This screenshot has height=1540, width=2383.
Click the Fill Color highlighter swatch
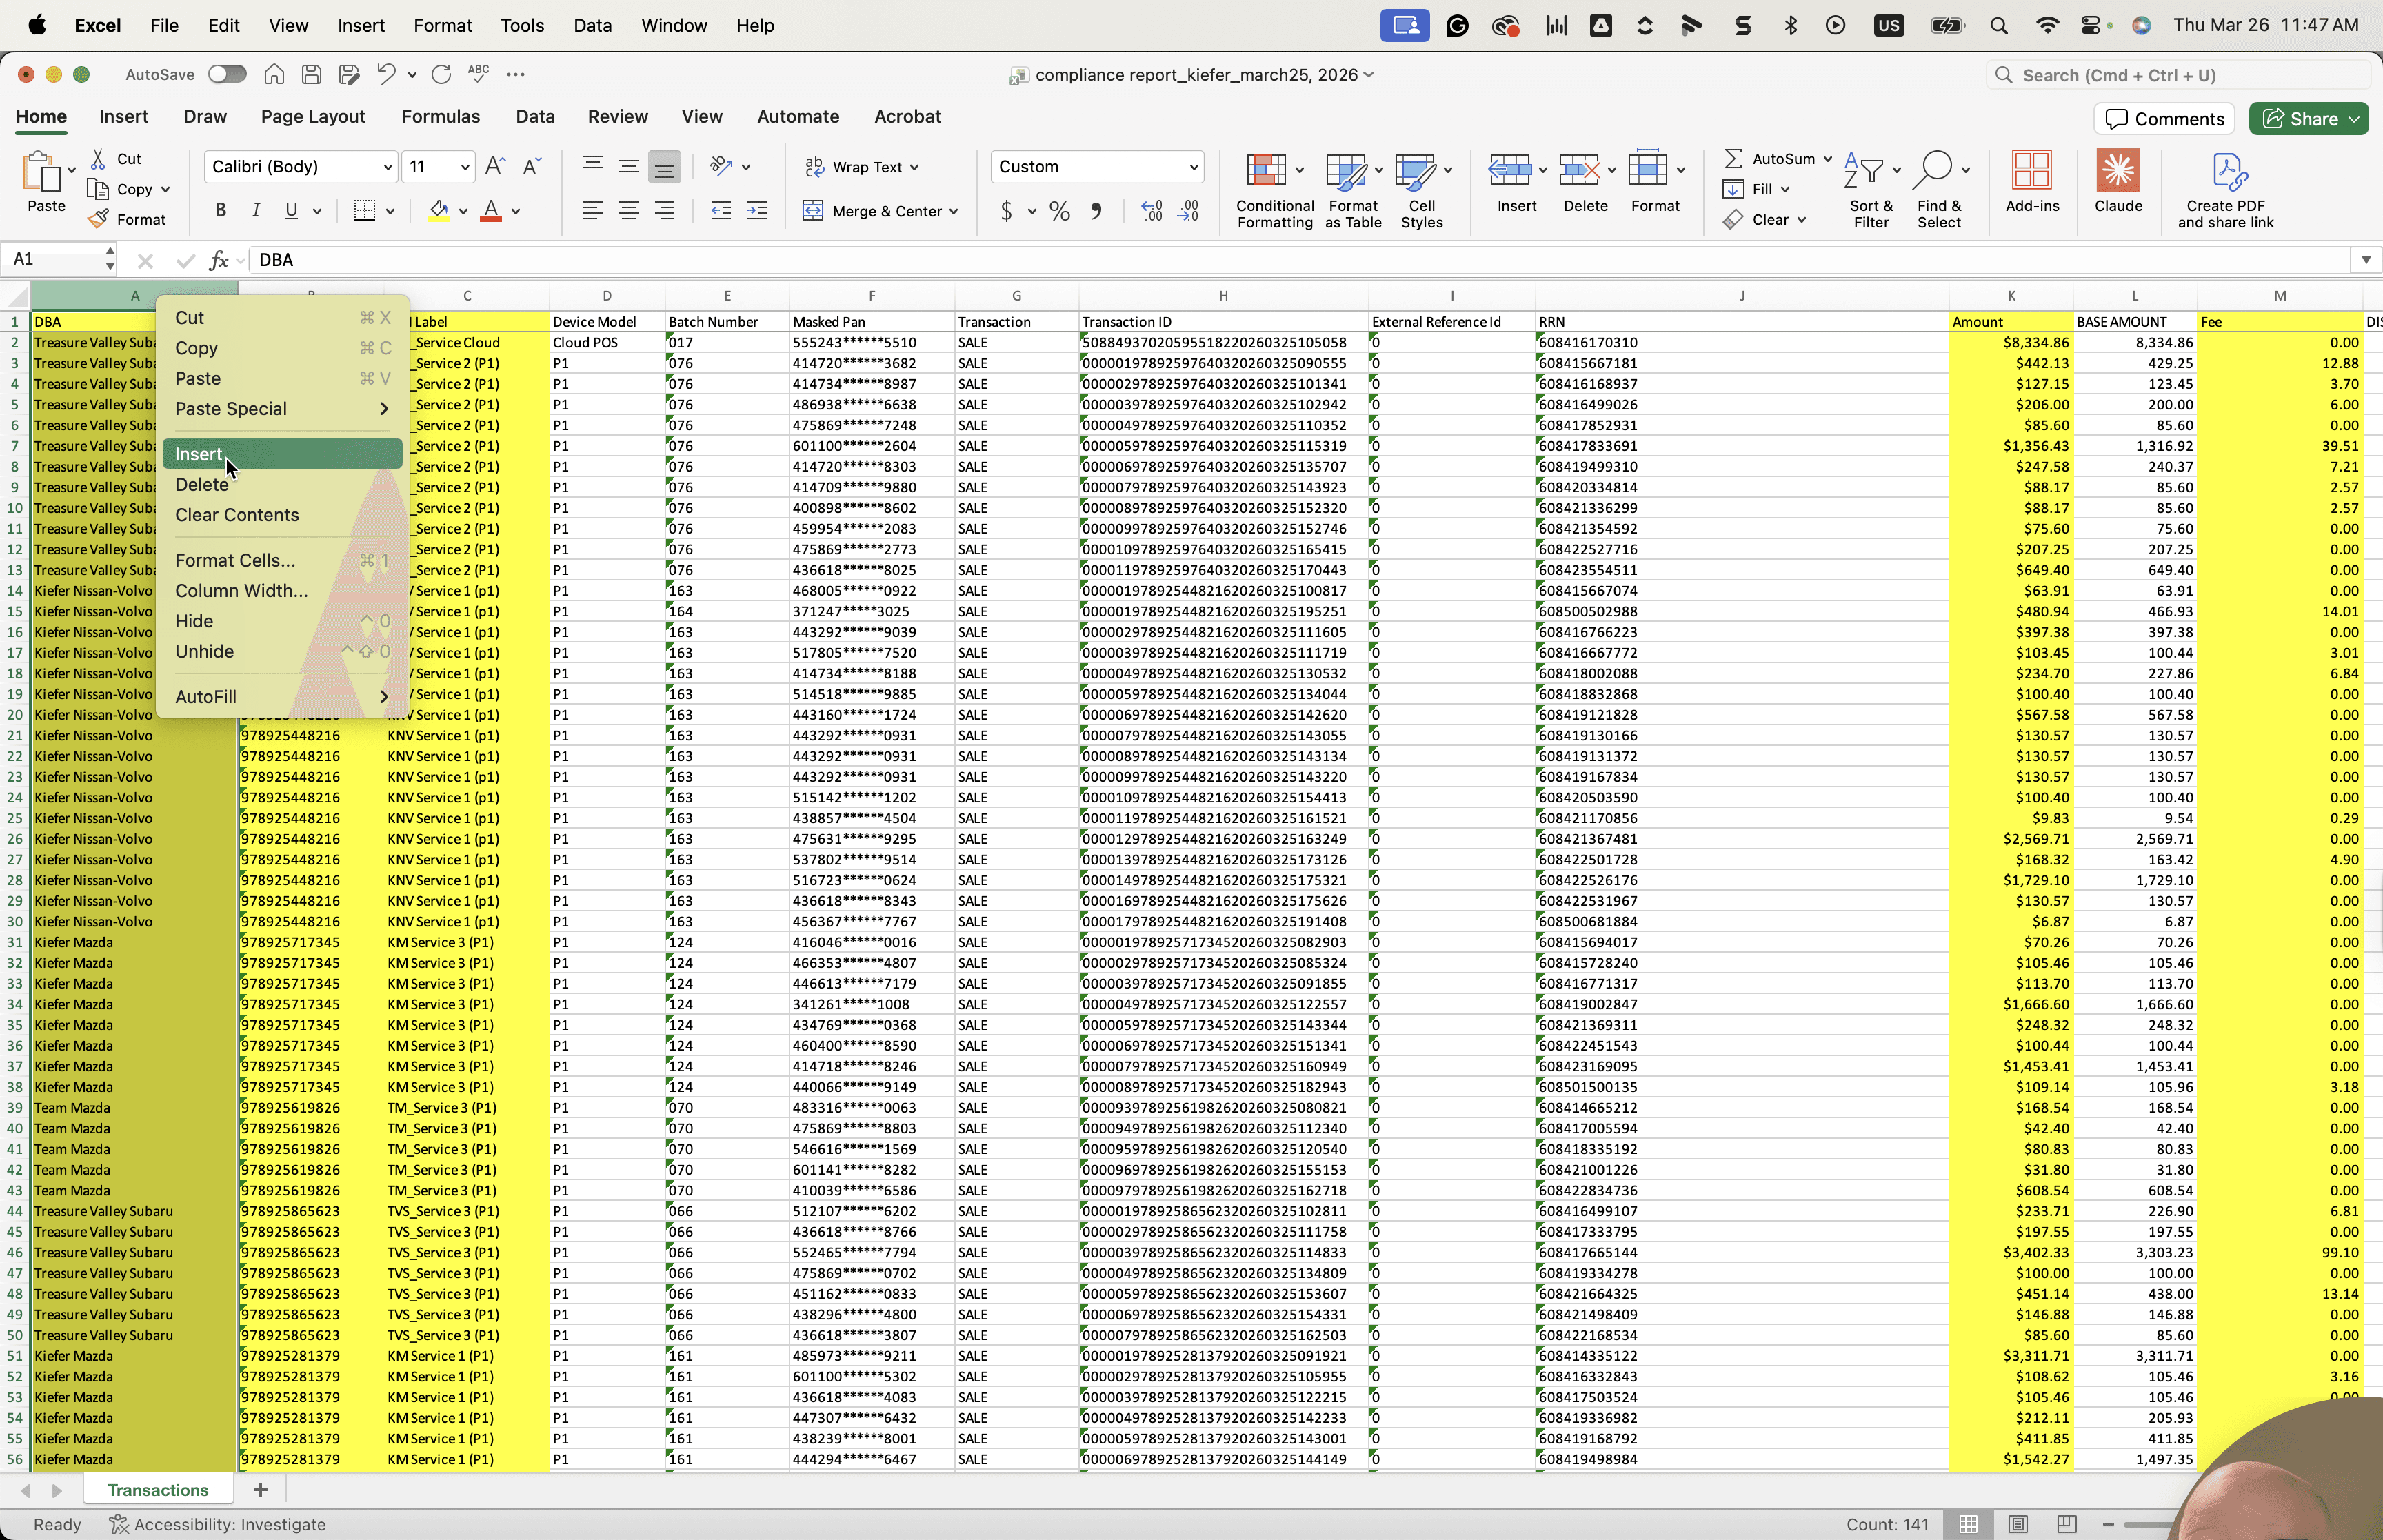tap(438, 210)
